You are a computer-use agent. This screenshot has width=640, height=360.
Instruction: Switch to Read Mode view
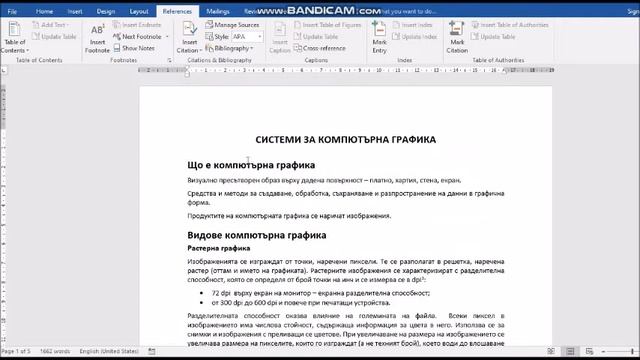(551, 351)
